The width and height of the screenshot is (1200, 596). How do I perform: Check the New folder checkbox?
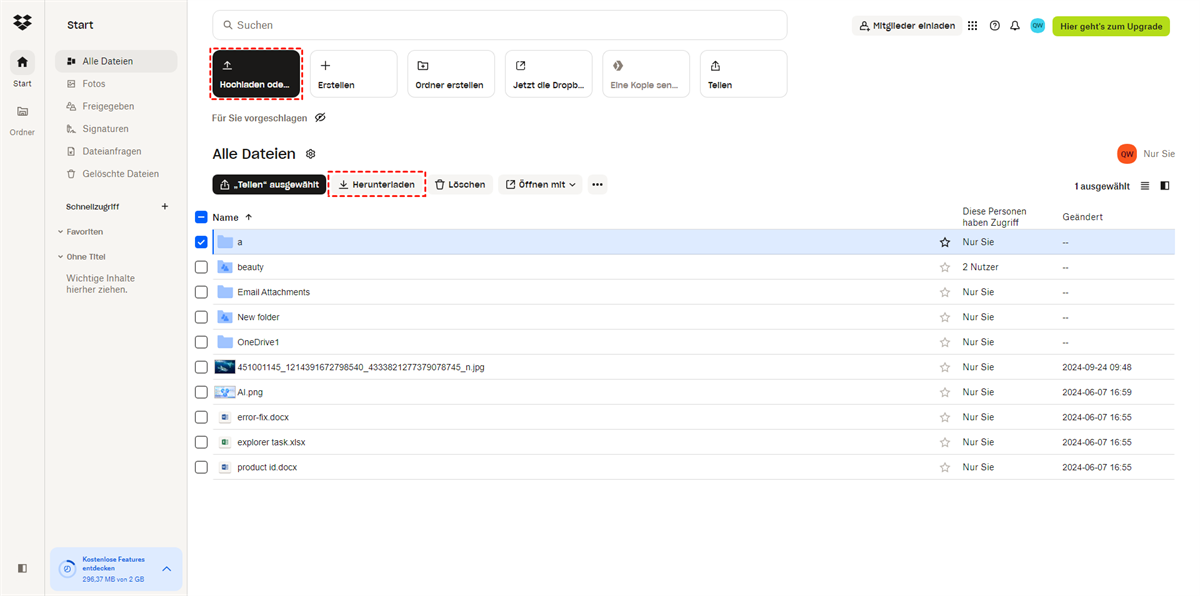point(201,317)
